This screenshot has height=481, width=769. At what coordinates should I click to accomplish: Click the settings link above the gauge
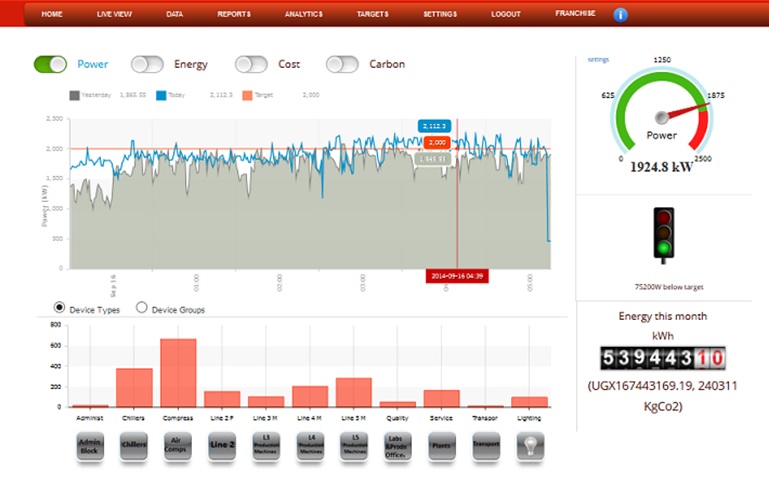pos(598,60)
